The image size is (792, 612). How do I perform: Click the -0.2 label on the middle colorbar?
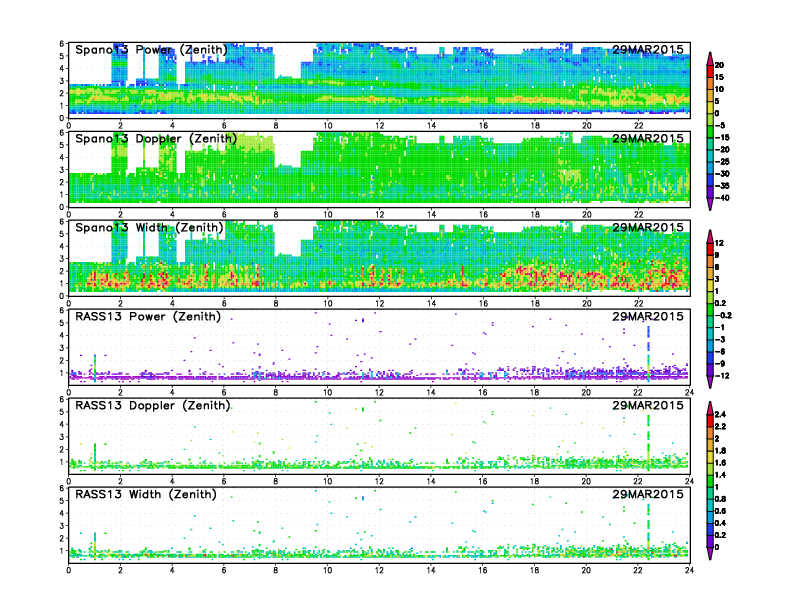pos(723,315)
